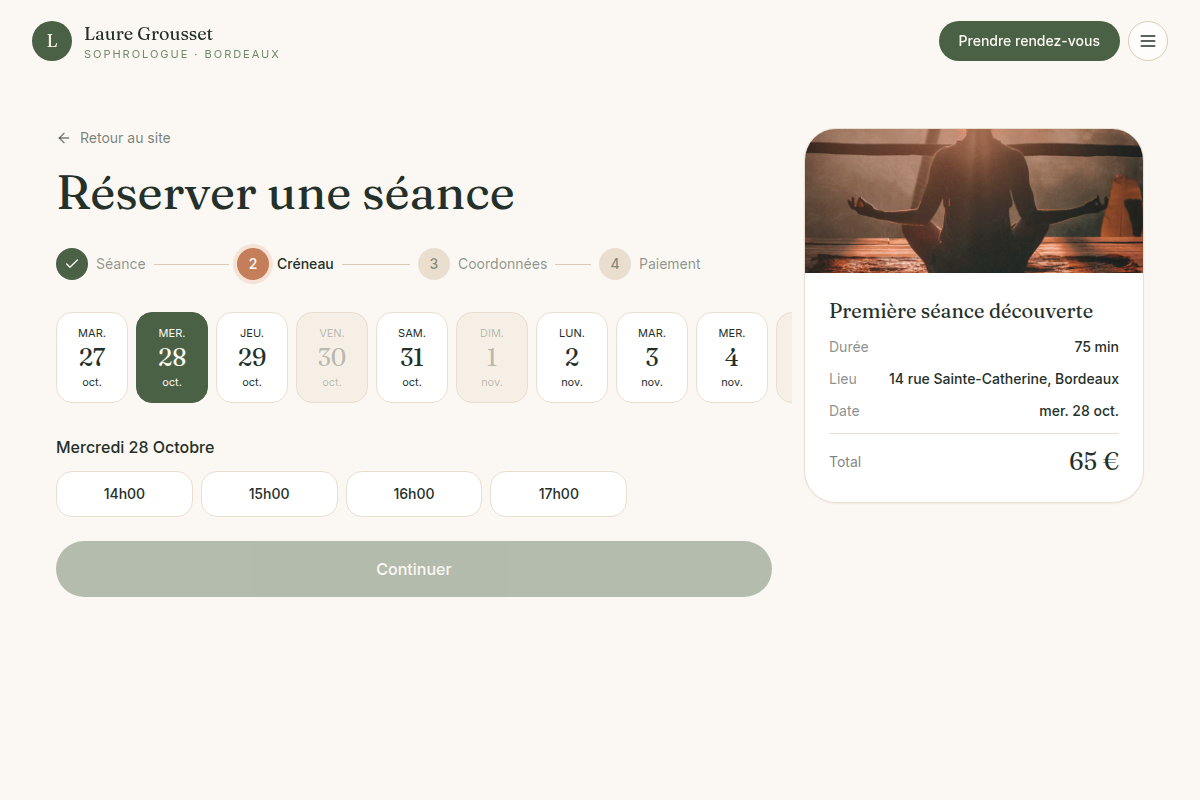This screenshot has width=1200, height=800.
Task: Pick Monday 2 nov. date card
Action: pyautogui.click(x=572, y=358)
